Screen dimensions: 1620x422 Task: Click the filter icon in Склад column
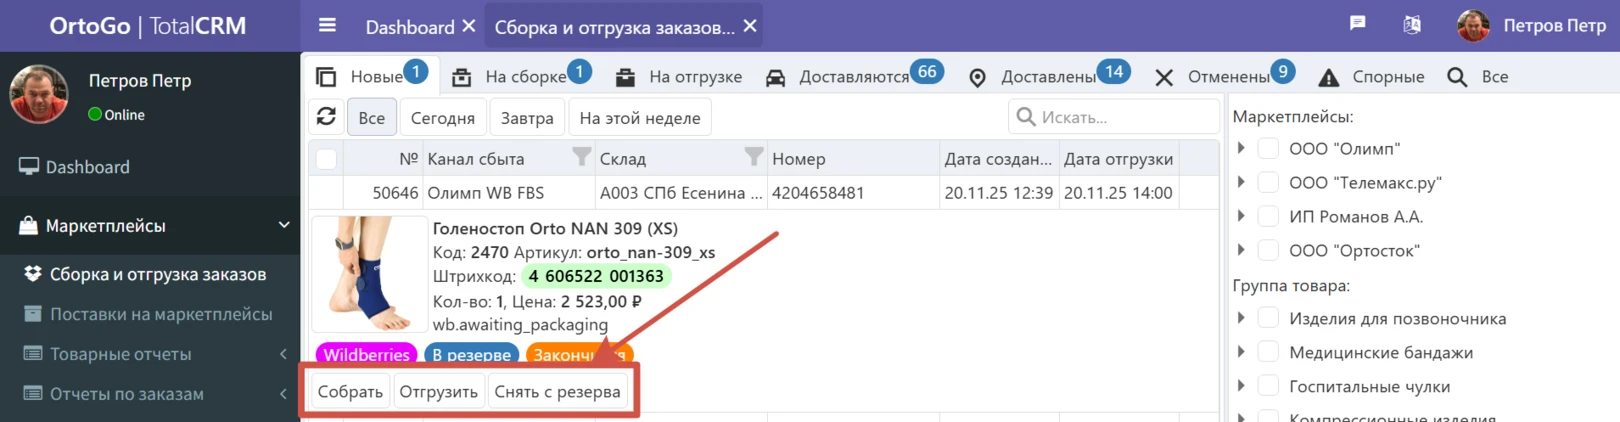754,157
